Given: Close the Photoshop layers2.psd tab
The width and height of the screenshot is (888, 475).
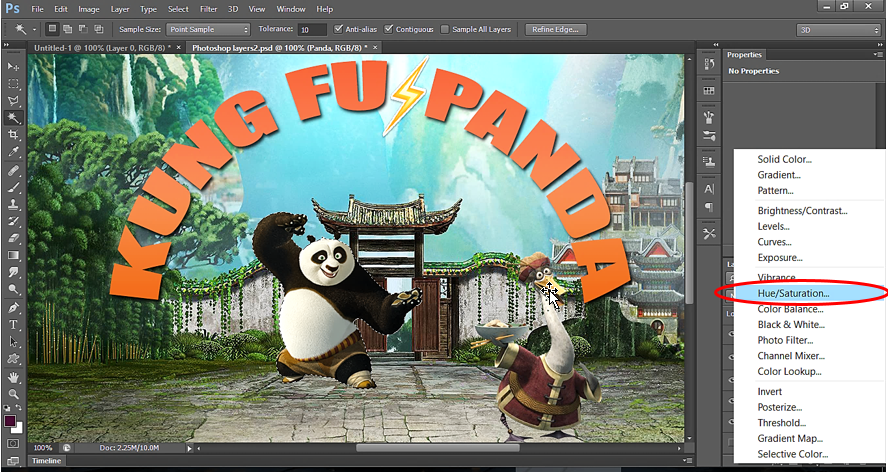Looking at the screenshot, I should coord(375,48).
